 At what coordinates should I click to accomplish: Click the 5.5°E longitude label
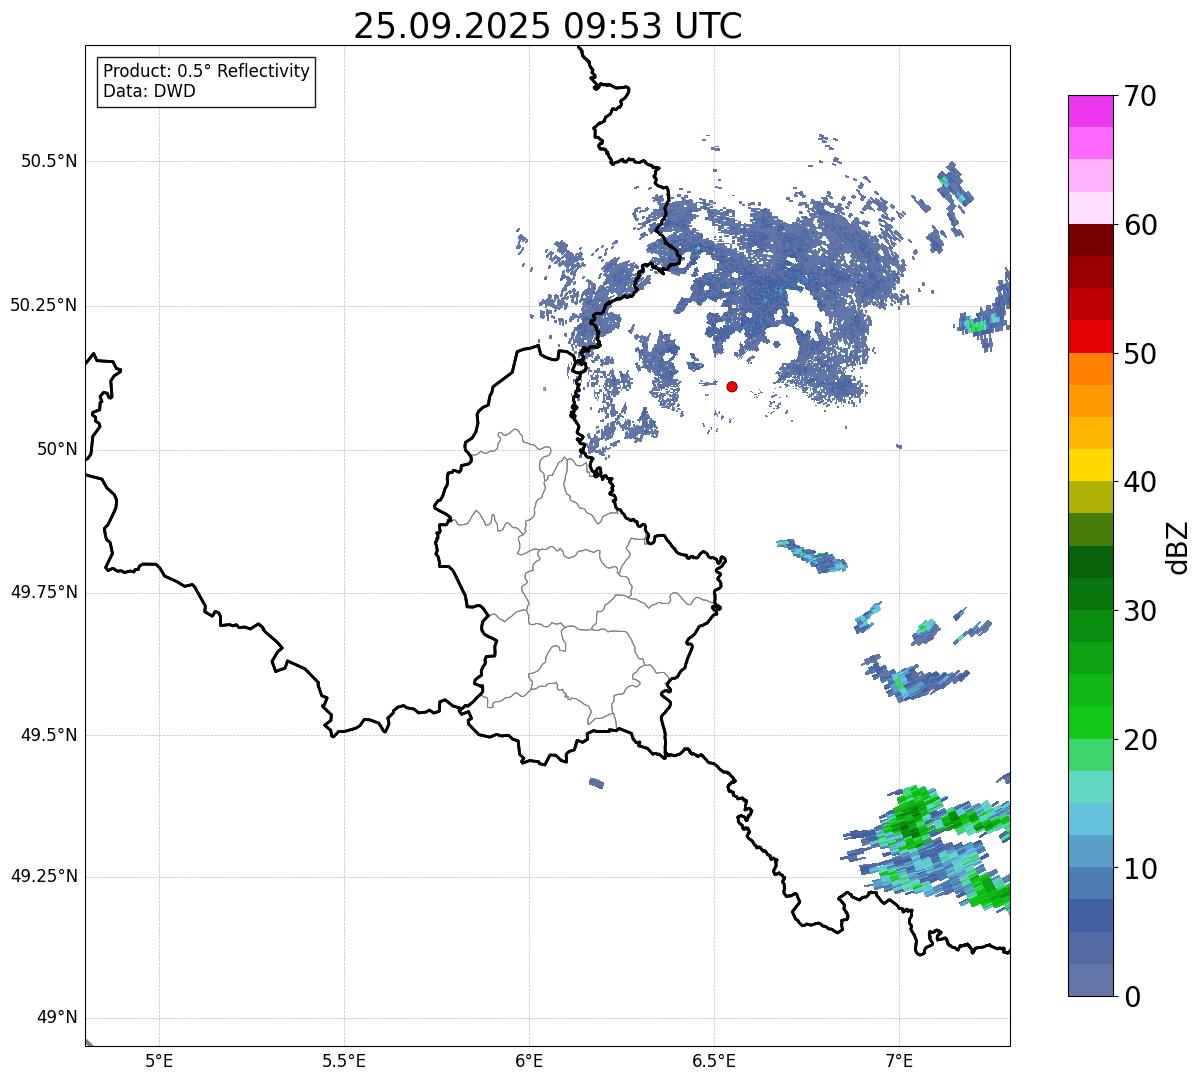344,1061
